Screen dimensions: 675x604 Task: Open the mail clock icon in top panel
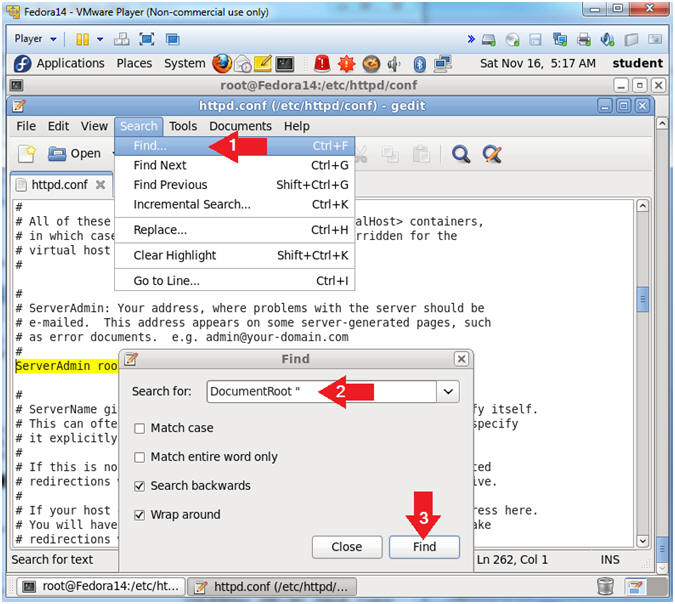(243, 64)
